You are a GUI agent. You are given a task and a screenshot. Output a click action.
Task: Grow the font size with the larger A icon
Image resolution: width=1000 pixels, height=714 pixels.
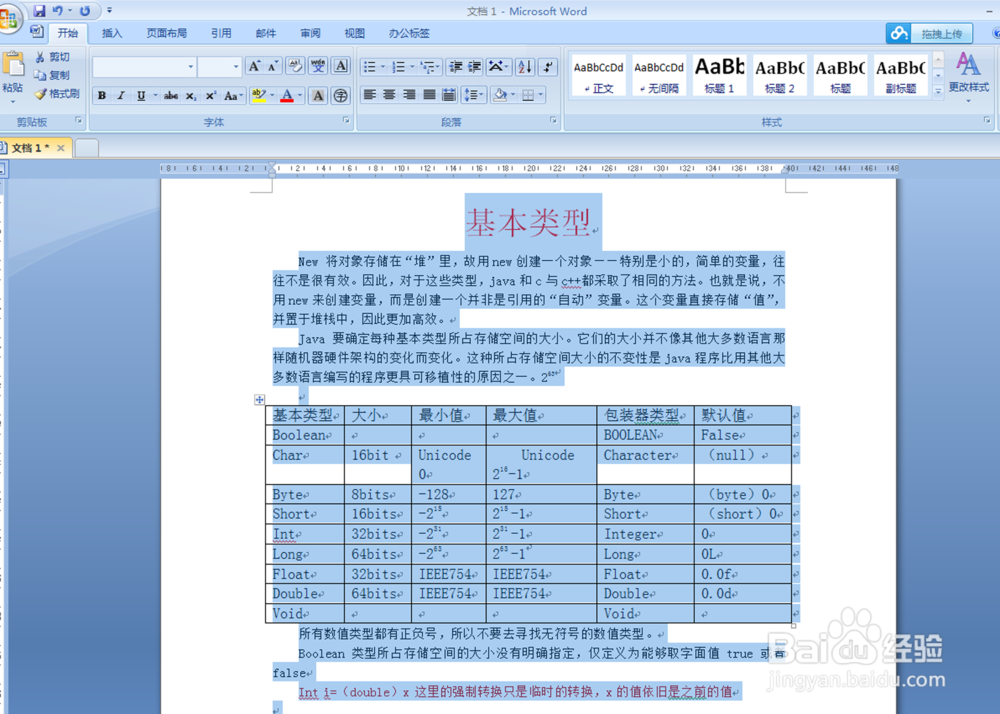[255, 66]
